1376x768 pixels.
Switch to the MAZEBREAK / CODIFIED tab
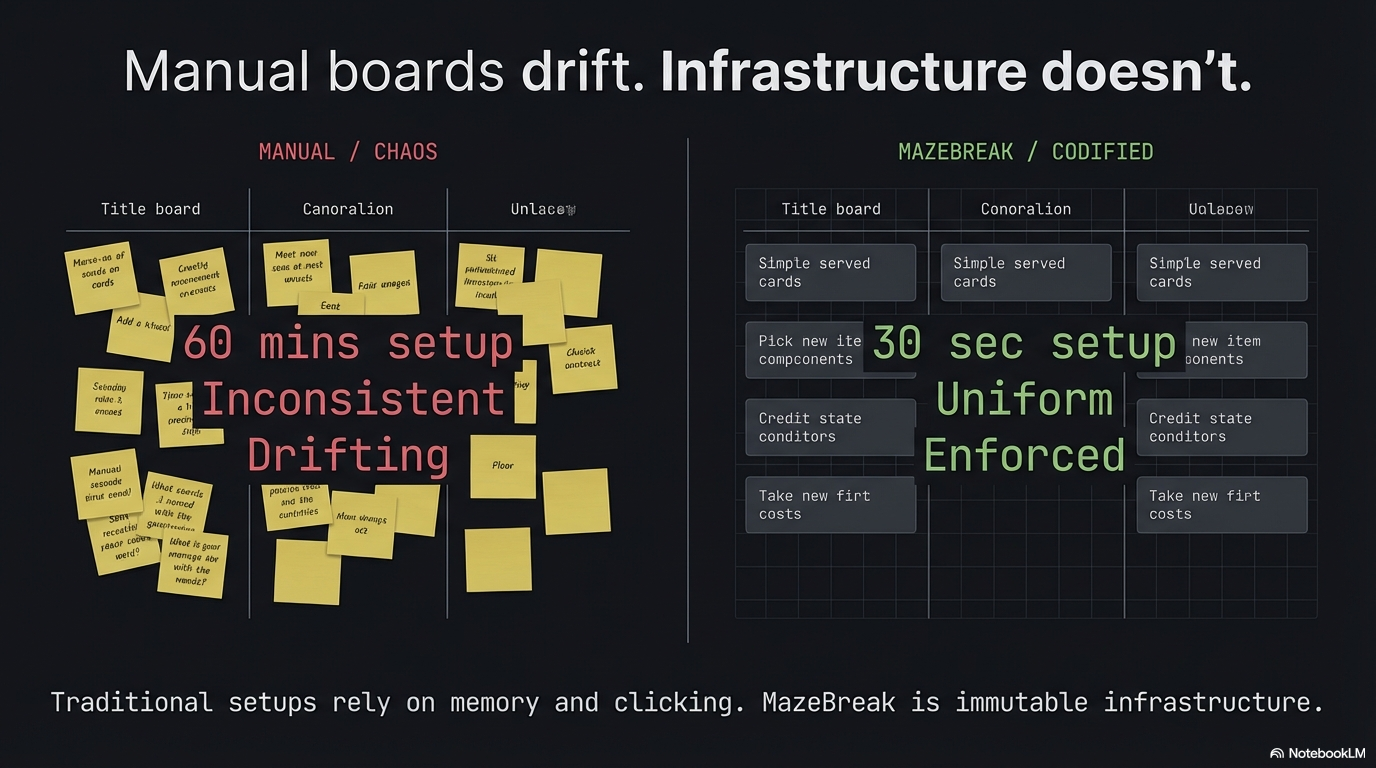tap(1026, 151)
